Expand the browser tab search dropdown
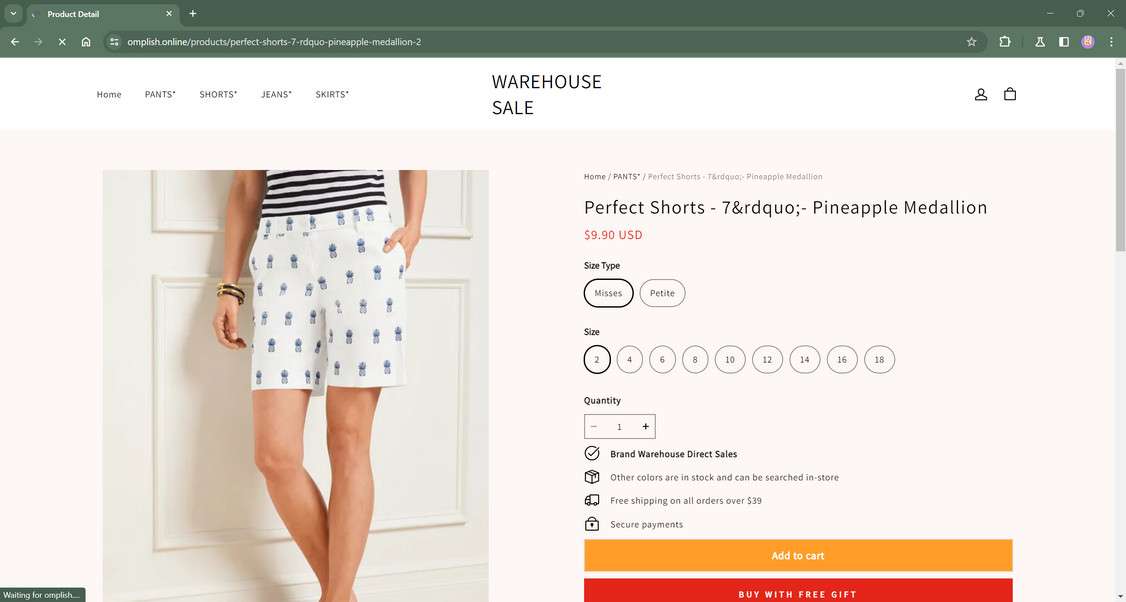 (x=13, y=14)
